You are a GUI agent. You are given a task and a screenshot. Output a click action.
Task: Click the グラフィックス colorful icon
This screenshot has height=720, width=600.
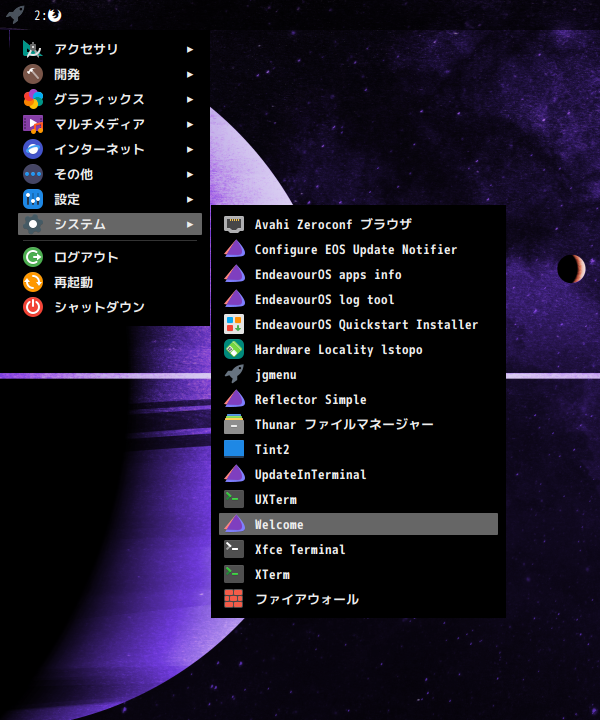(x=33, y=99)
